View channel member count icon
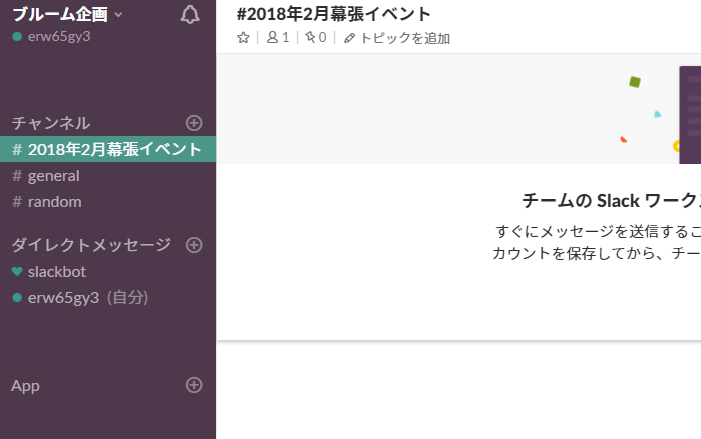701x439 pixels. 272,38
